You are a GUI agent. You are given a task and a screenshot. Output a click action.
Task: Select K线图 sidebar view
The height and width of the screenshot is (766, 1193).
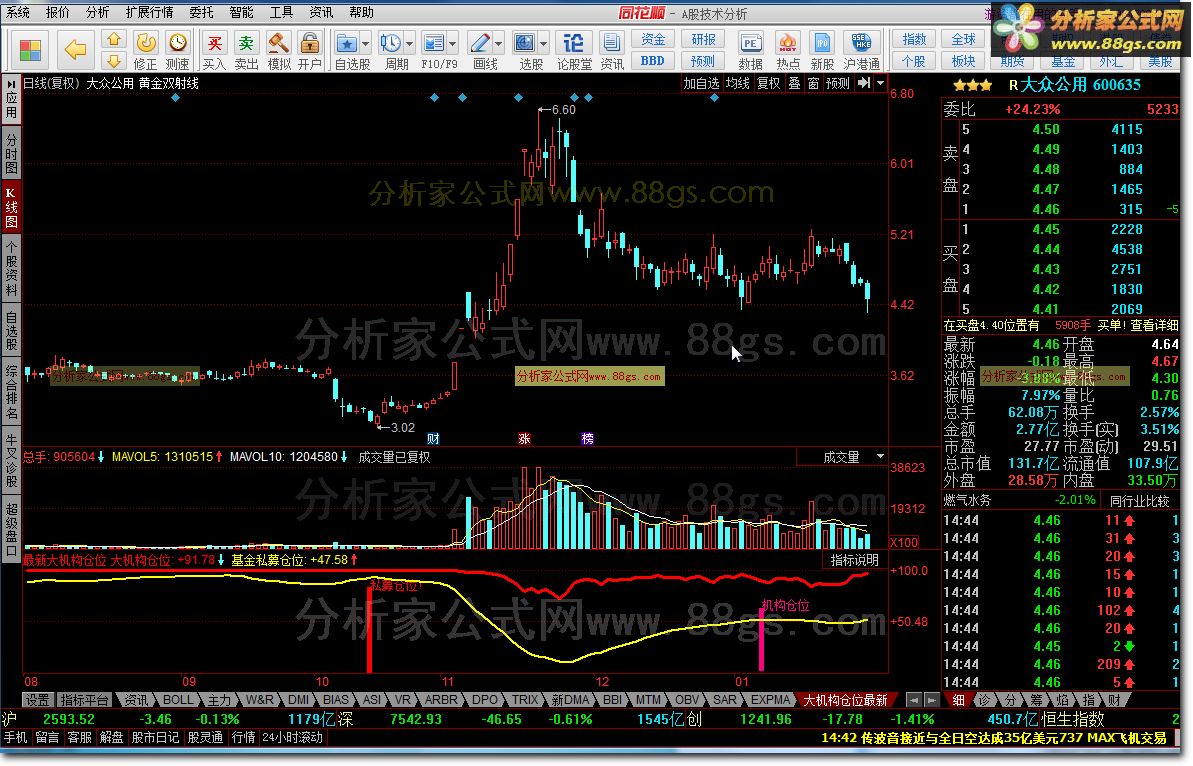click(x=11, y=206)
